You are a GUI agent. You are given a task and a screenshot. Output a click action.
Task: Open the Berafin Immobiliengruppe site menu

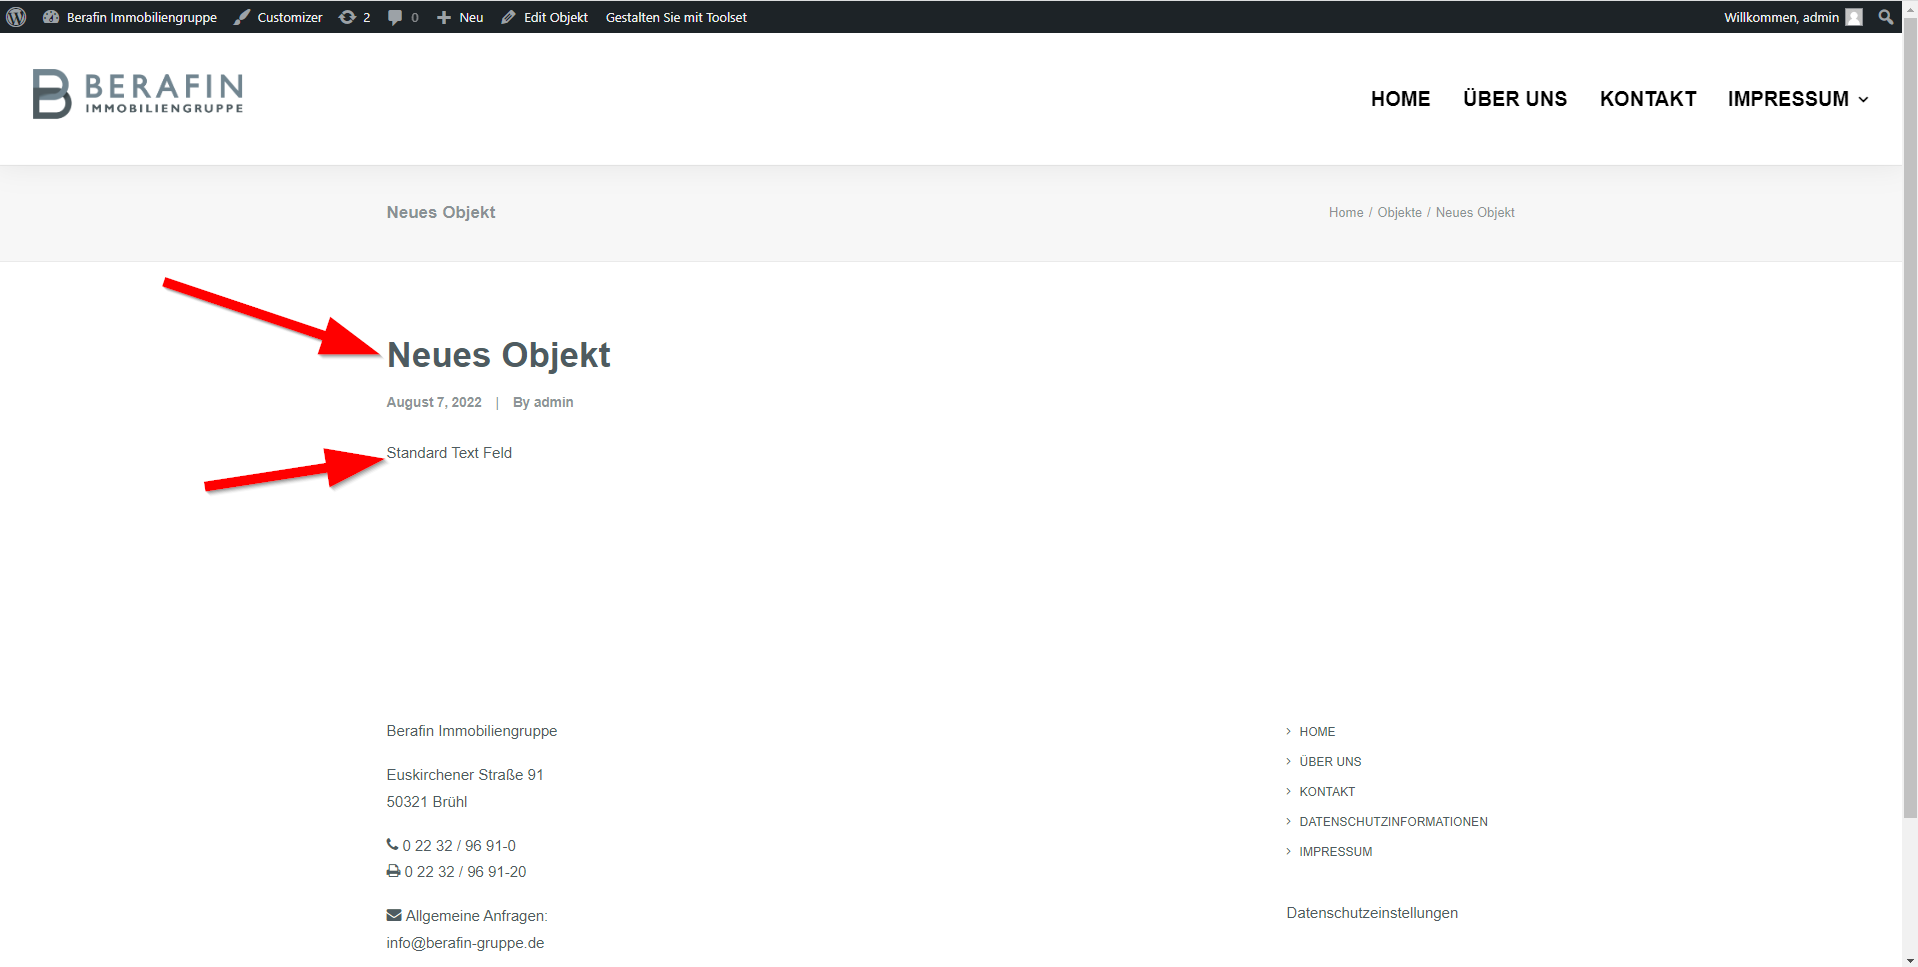[x=130, y=17]
